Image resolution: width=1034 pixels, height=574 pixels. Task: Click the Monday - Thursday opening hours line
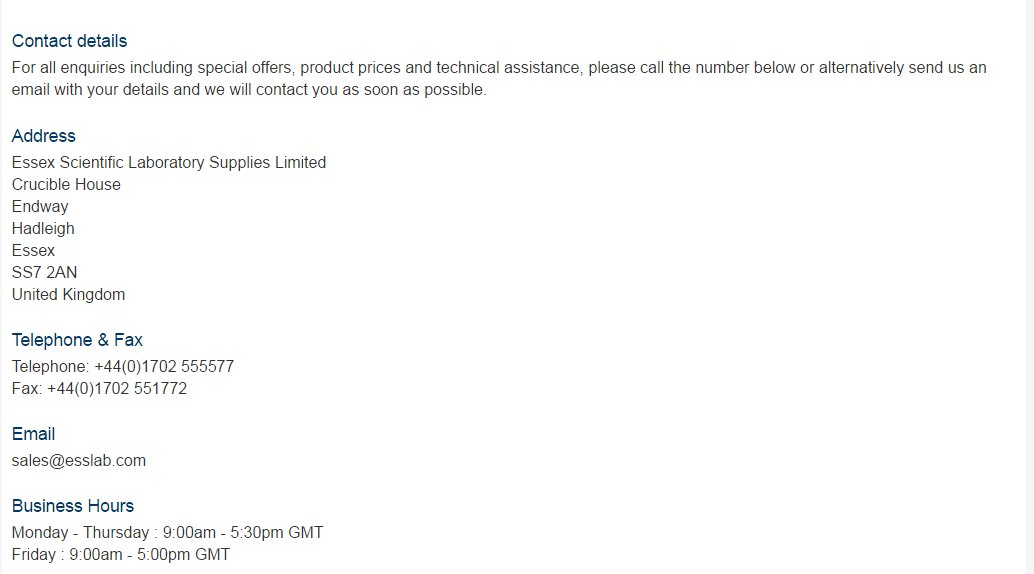click(167, 532)
